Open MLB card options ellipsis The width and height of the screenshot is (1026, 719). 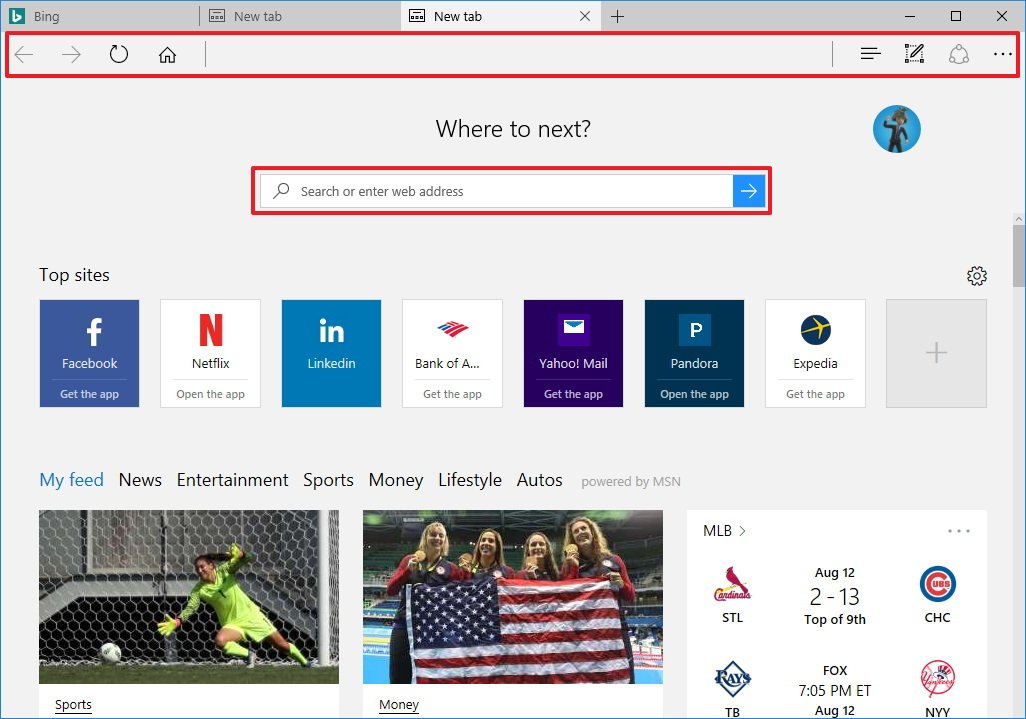click(x=959, y=531)
